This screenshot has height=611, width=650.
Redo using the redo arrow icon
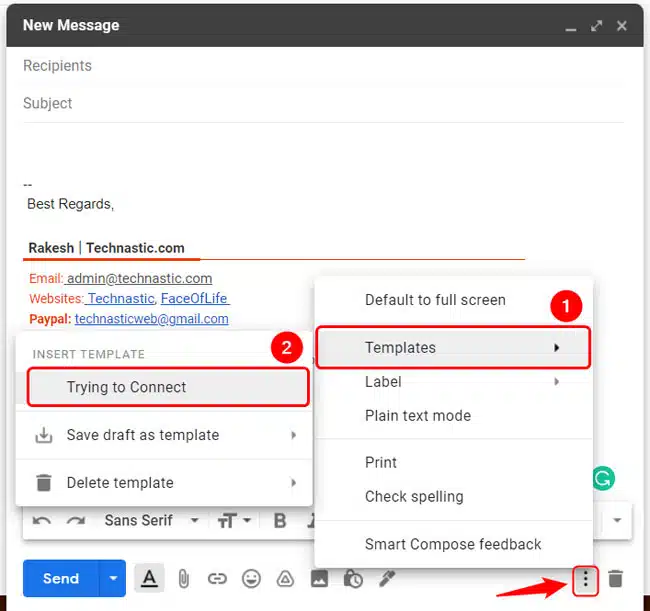[76, 521]
